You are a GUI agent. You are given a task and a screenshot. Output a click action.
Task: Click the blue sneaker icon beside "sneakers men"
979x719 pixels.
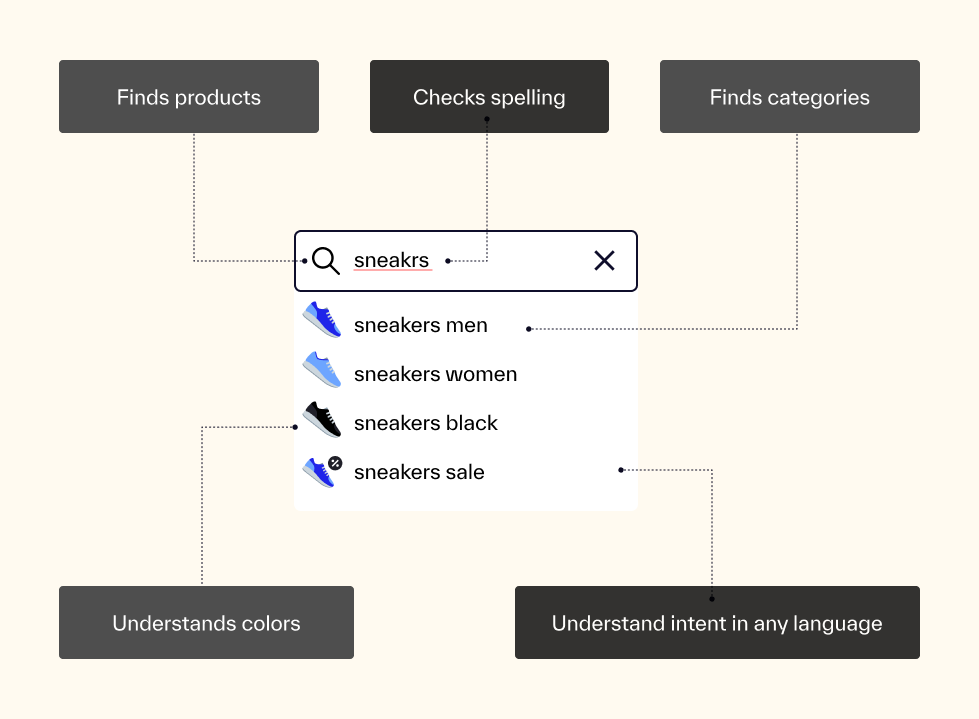(322, 320)
